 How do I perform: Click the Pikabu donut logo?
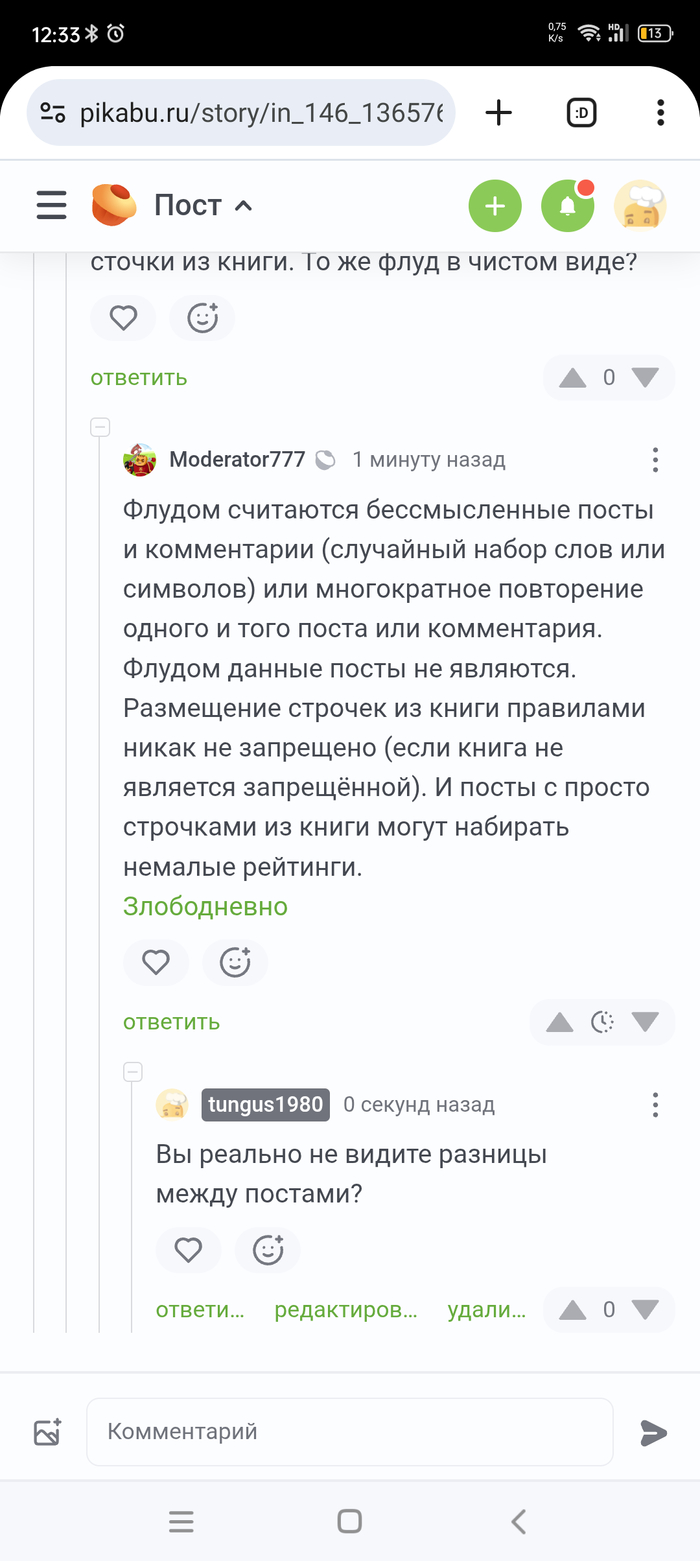click(113, 205)
